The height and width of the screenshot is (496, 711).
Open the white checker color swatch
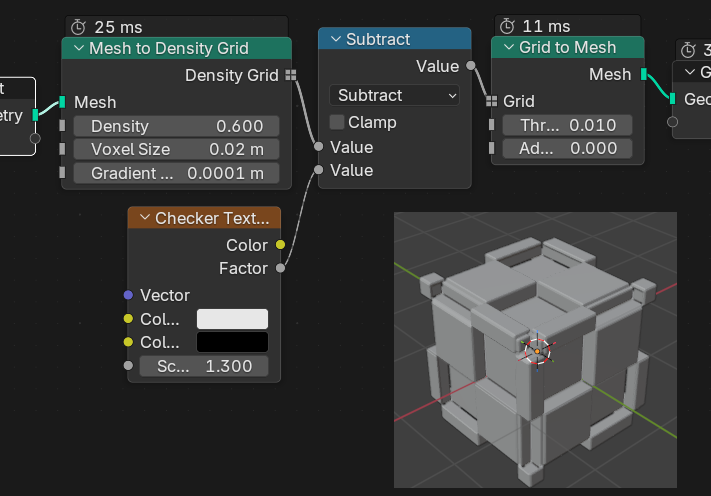click(x=232, y=319)
